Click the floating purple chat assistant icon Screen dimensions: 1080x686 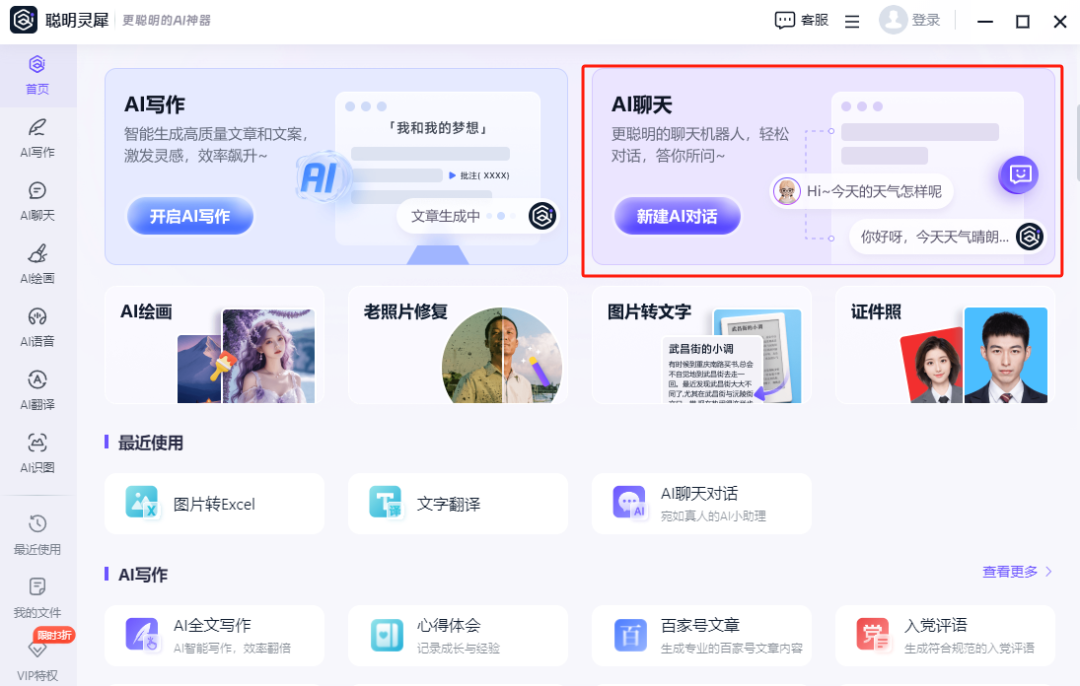[1018, 175]
